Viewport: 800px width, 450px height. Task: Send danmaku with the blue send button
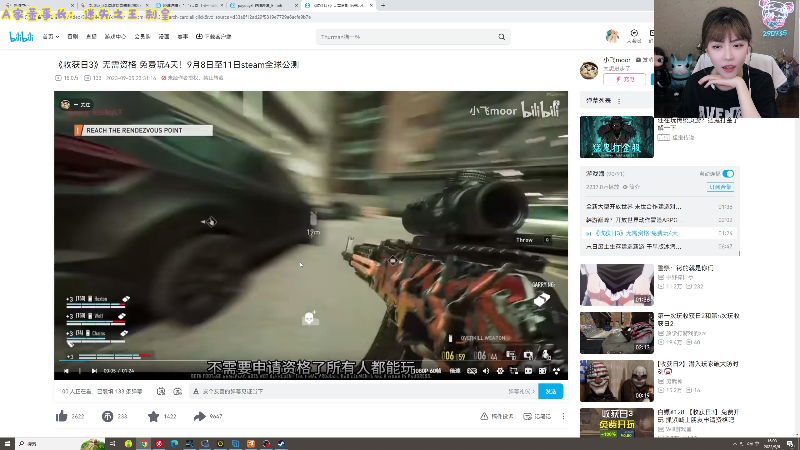tap(551, 391)
